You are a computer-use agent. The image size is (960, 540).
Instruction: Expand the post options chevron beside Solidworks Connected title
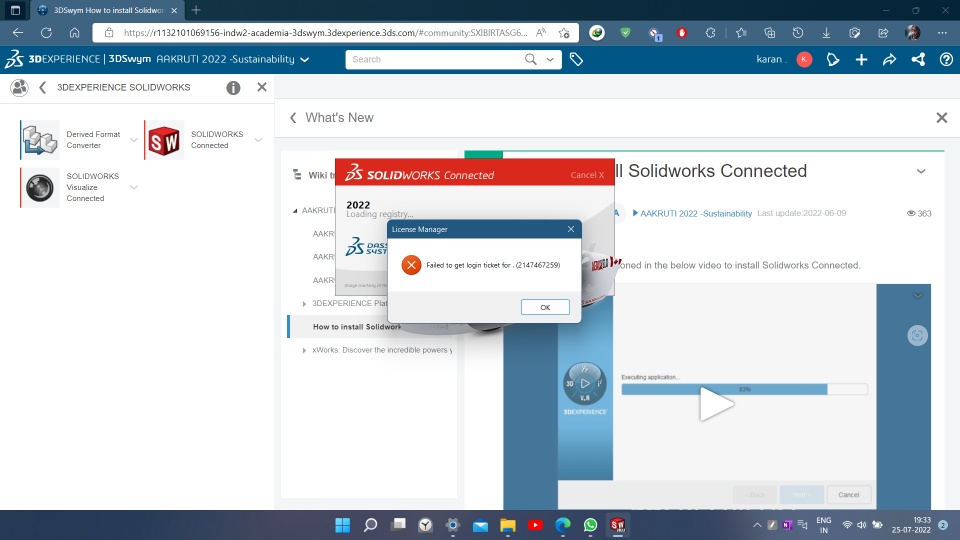[921, 171]
